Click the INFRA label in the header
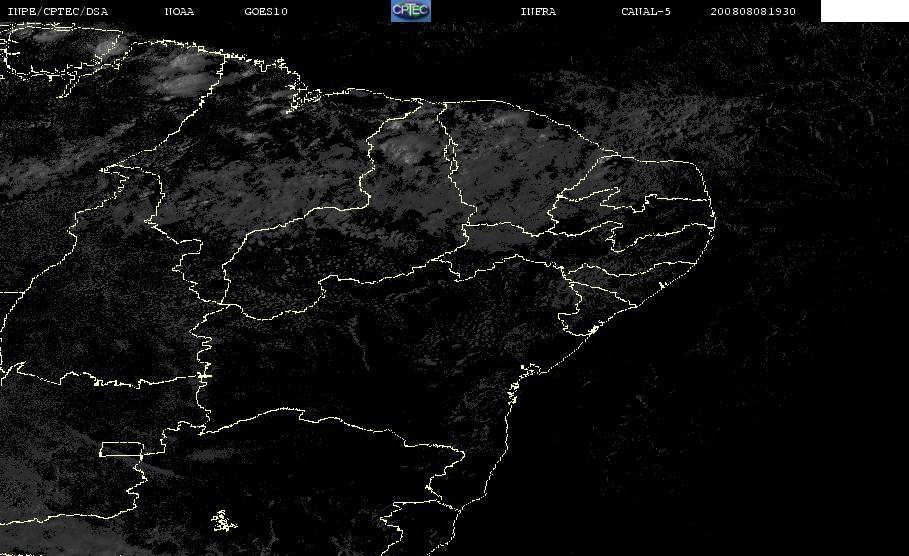The height and width of the screenshot is (556, 909). pyautogui.click(x=538, y=11)
